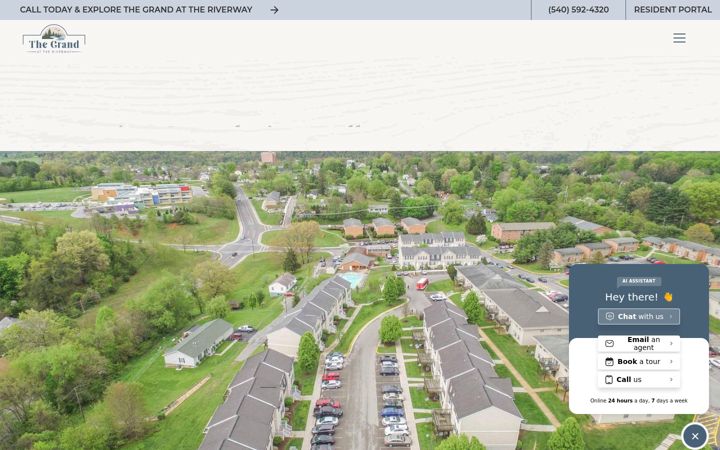Click The Grand at the Riverway logo
Screen dimensions: 720x450
point(54,39)
